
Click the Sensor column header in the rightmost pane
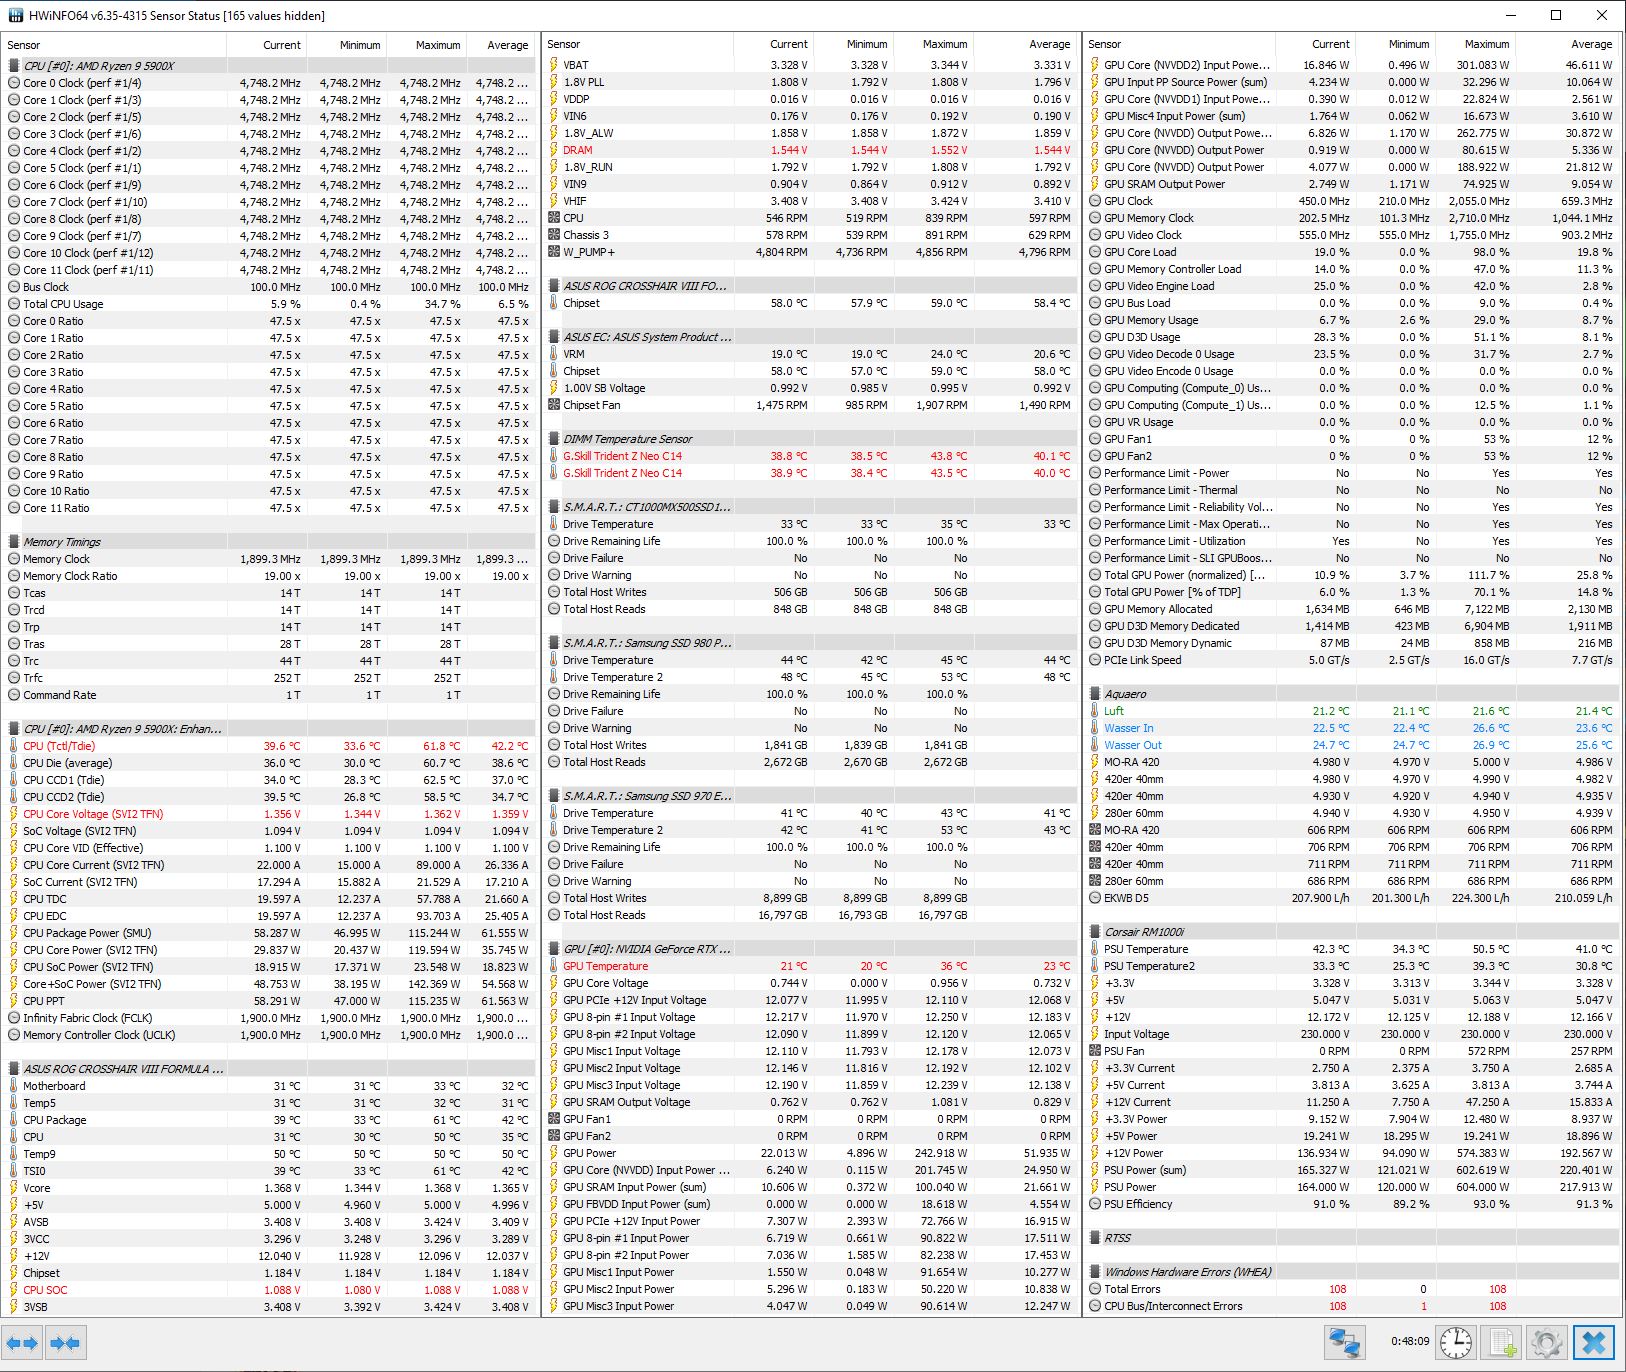[1179, 44]
